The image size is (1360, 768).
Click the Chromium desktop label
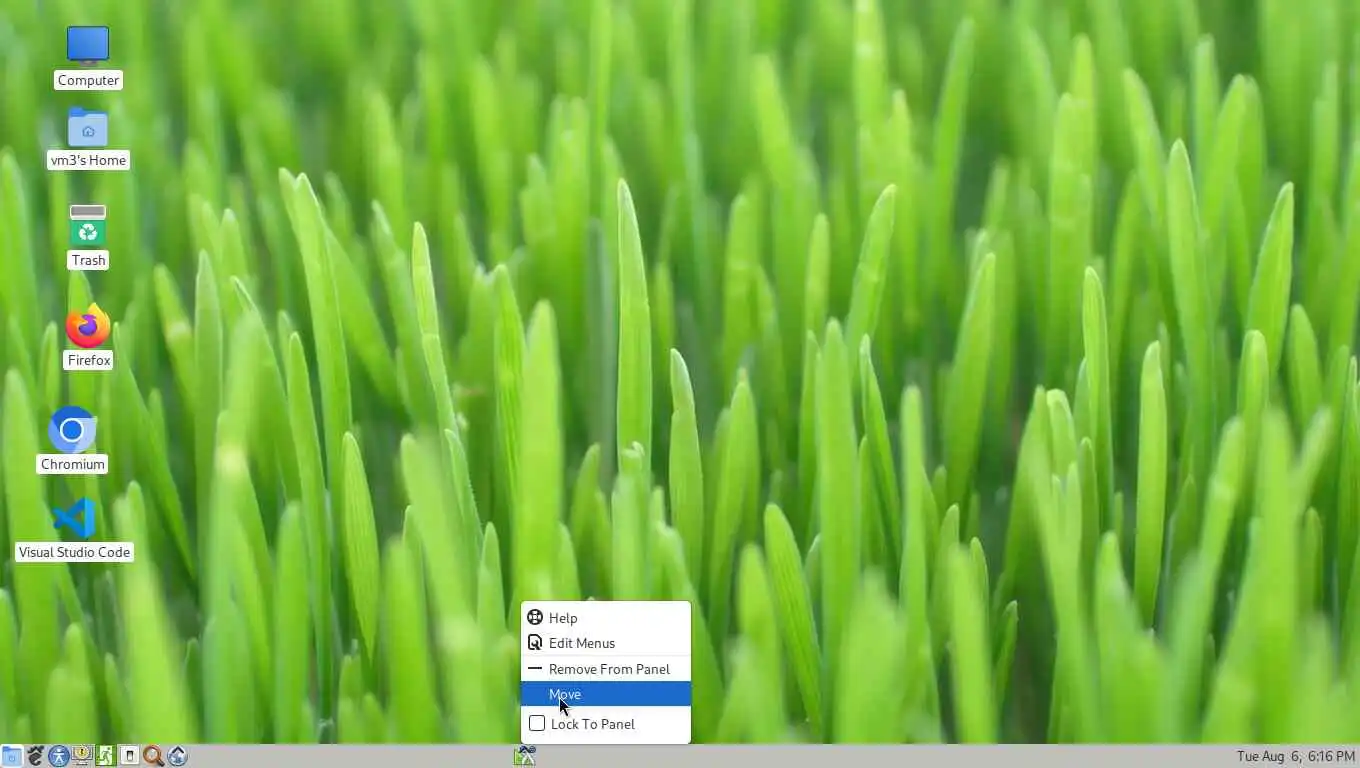click(72, 464)
